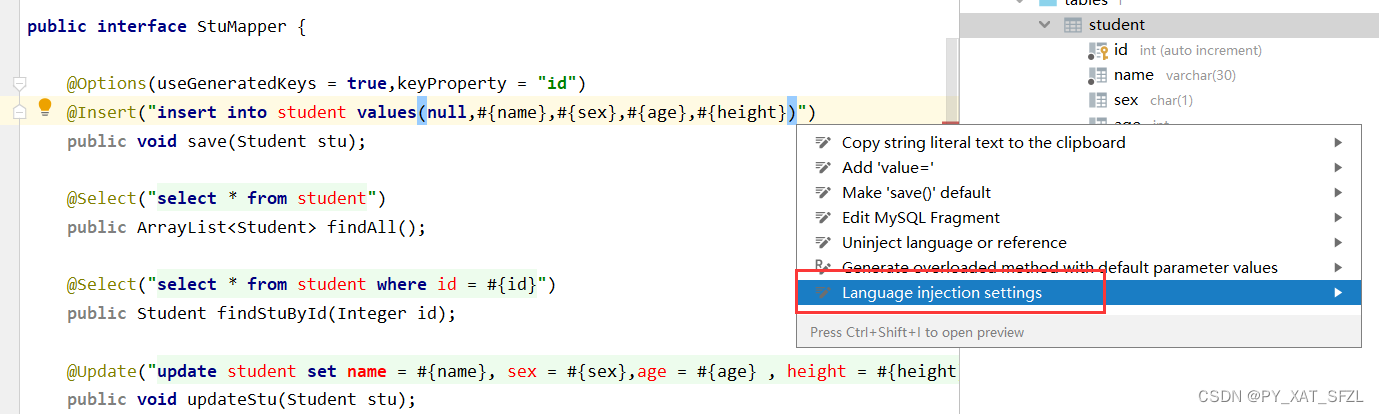Click the sex column icon
Viewport: 1379px width, 414px height.
pos(1097,100)
